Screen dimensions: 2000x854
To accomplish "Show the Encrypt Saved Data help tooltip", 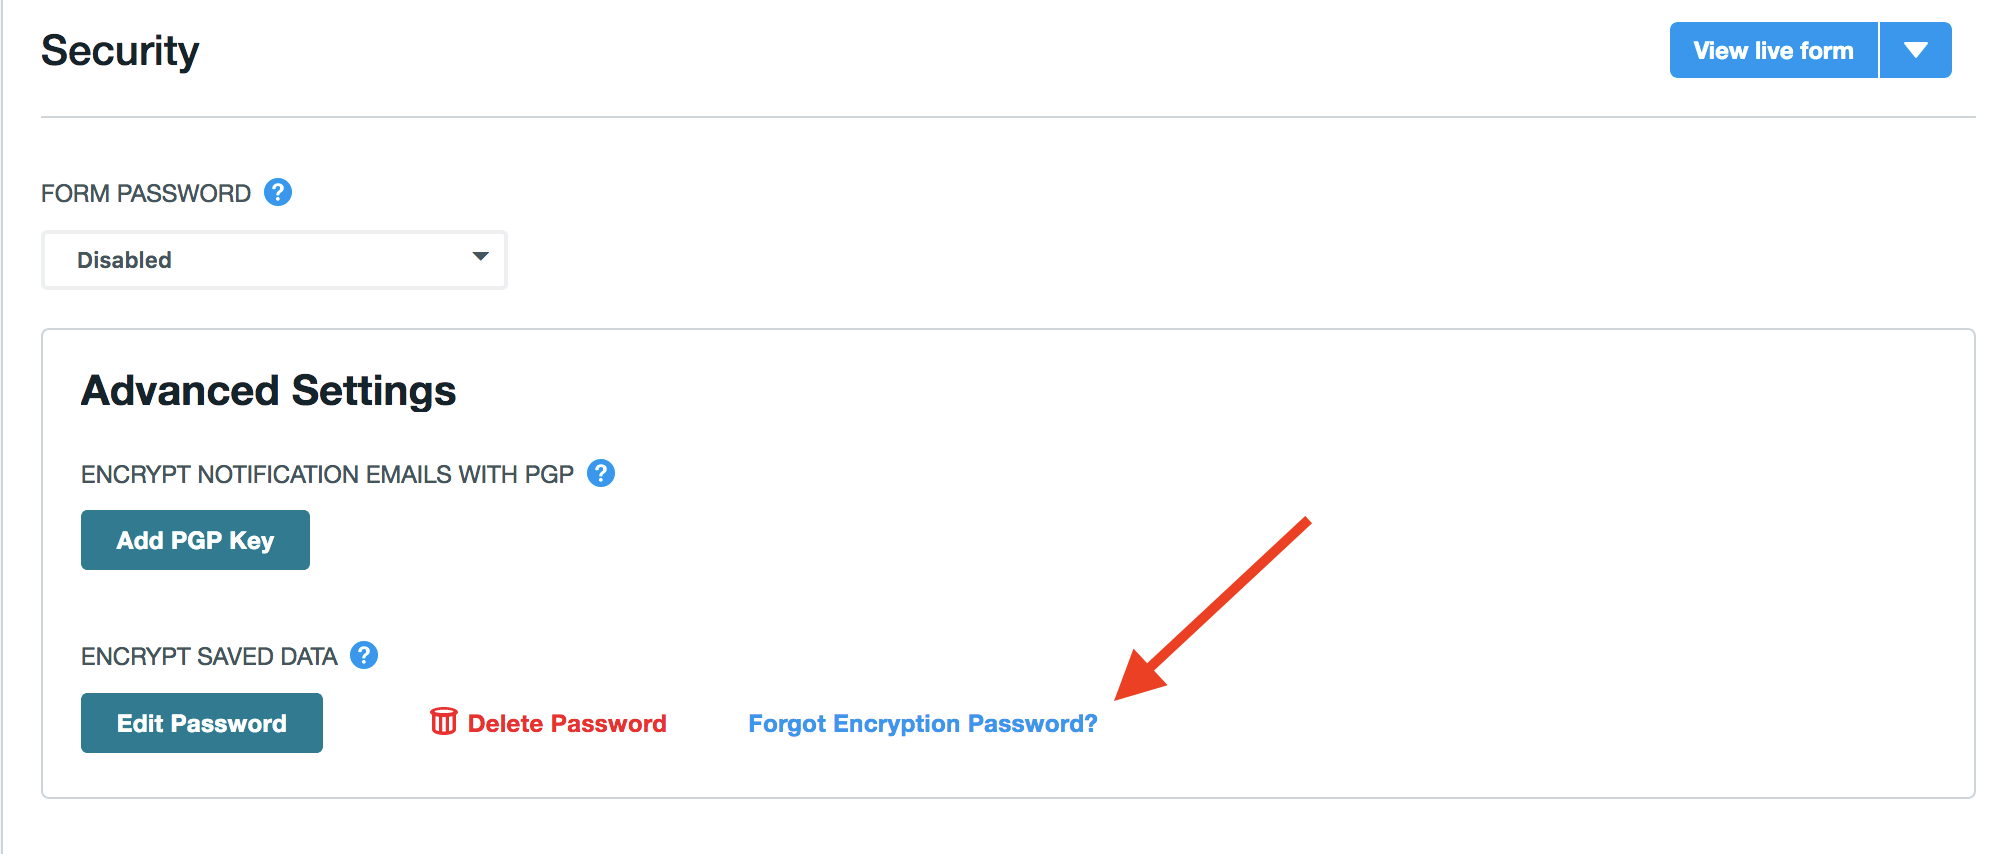I will coord(364,655).
